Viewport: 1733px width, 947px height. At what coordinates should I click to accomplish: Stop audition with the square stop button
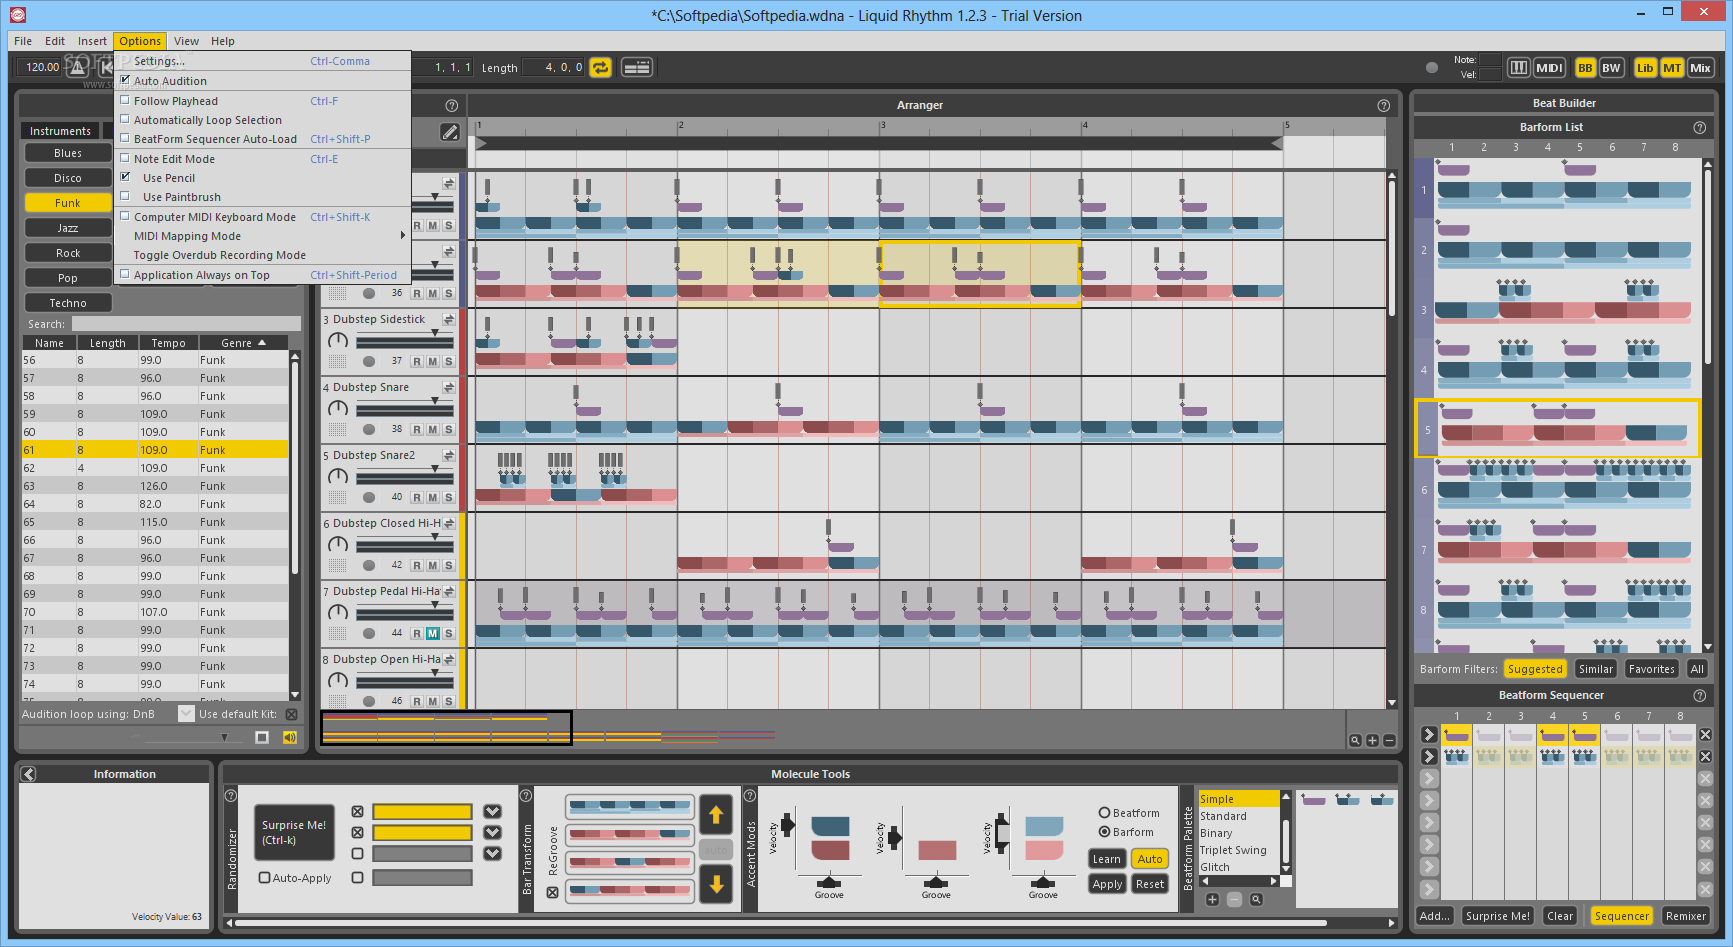tap(262, 737)
